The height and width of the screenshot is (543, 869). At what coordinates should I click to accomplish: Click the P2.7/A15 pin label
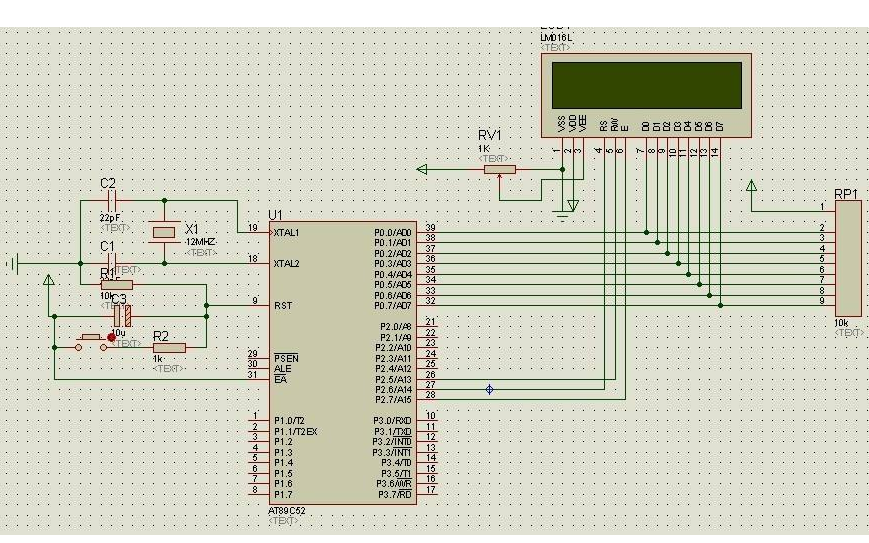coord(393,400)
